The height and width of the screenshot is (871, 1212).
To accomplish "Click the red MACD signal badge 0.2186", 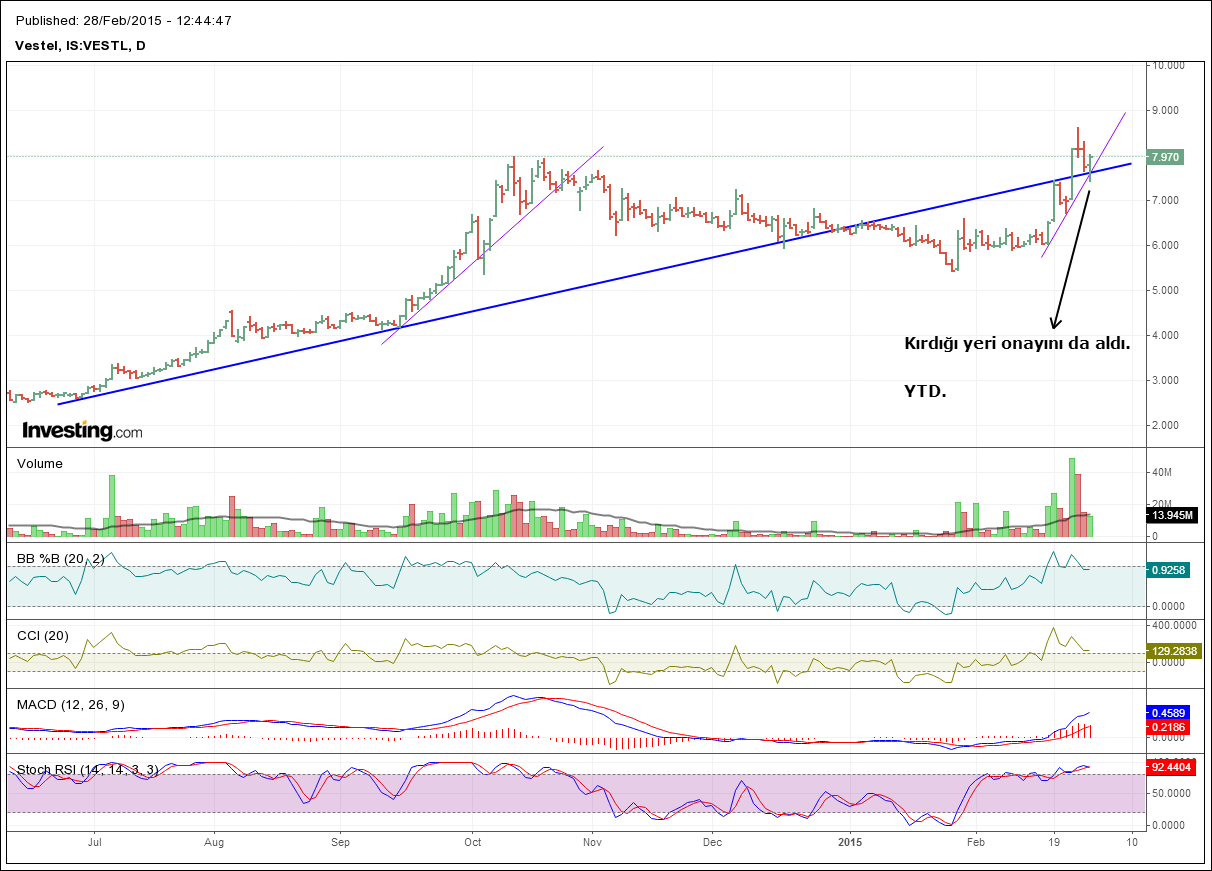I will point(1166,727).
